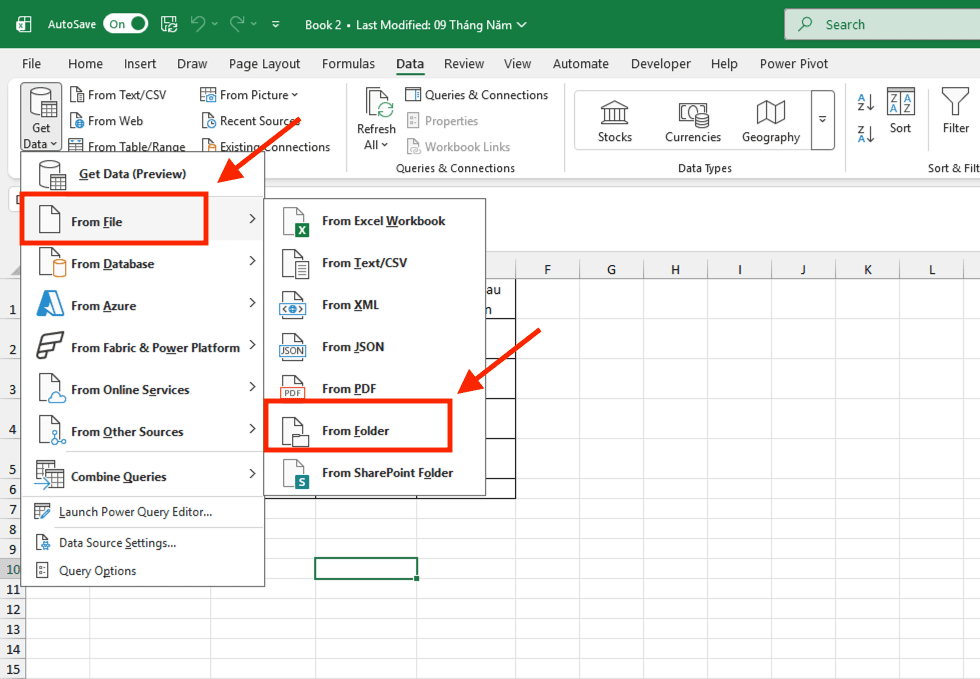Open Customize Quick Access Toolbar dropdown
This screenshot has width=980, height=679.
276,24
